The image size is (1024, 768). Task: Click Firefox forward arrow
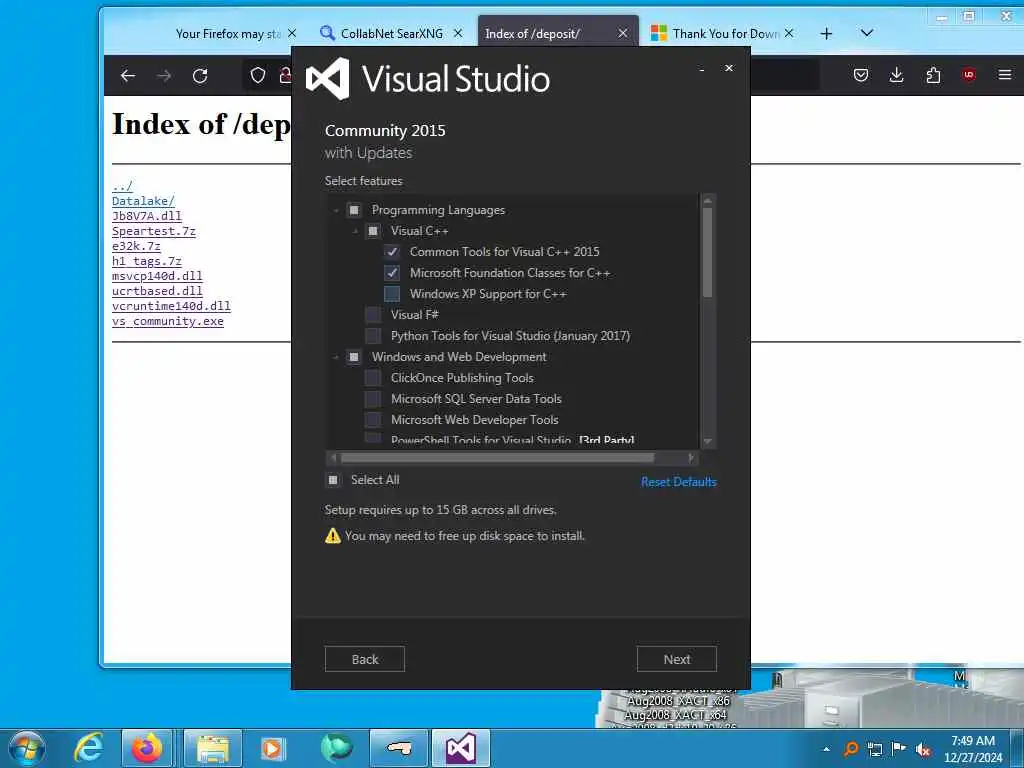(x=164, y=76)
